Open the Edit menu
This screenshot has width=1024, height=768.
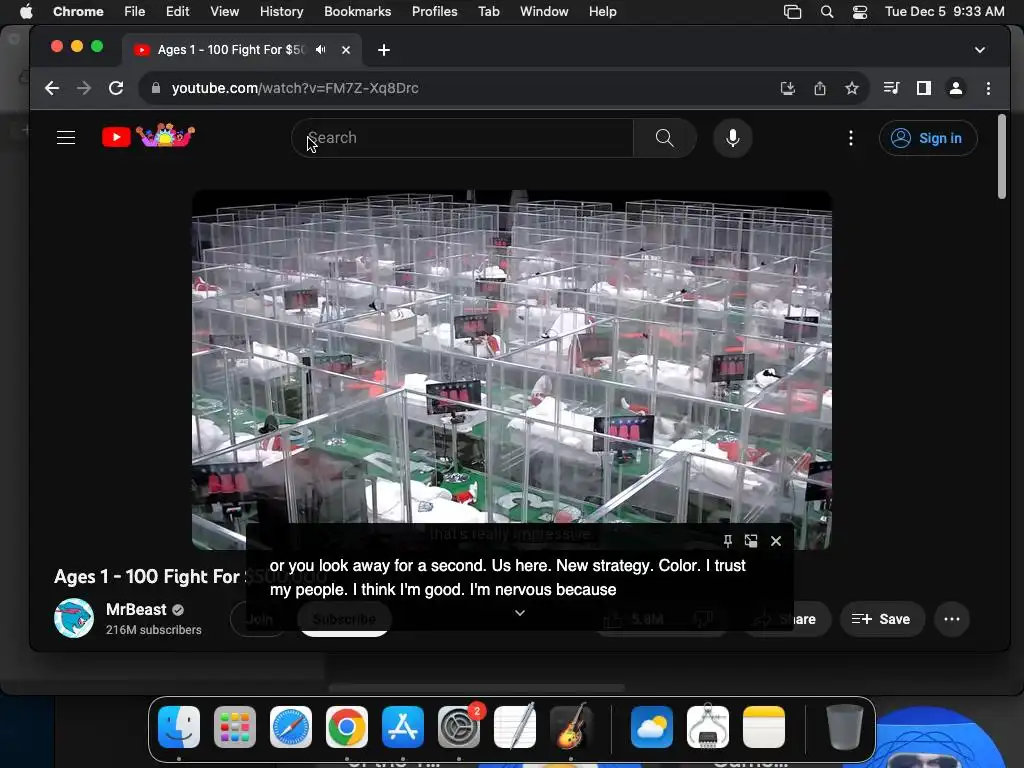178,11
